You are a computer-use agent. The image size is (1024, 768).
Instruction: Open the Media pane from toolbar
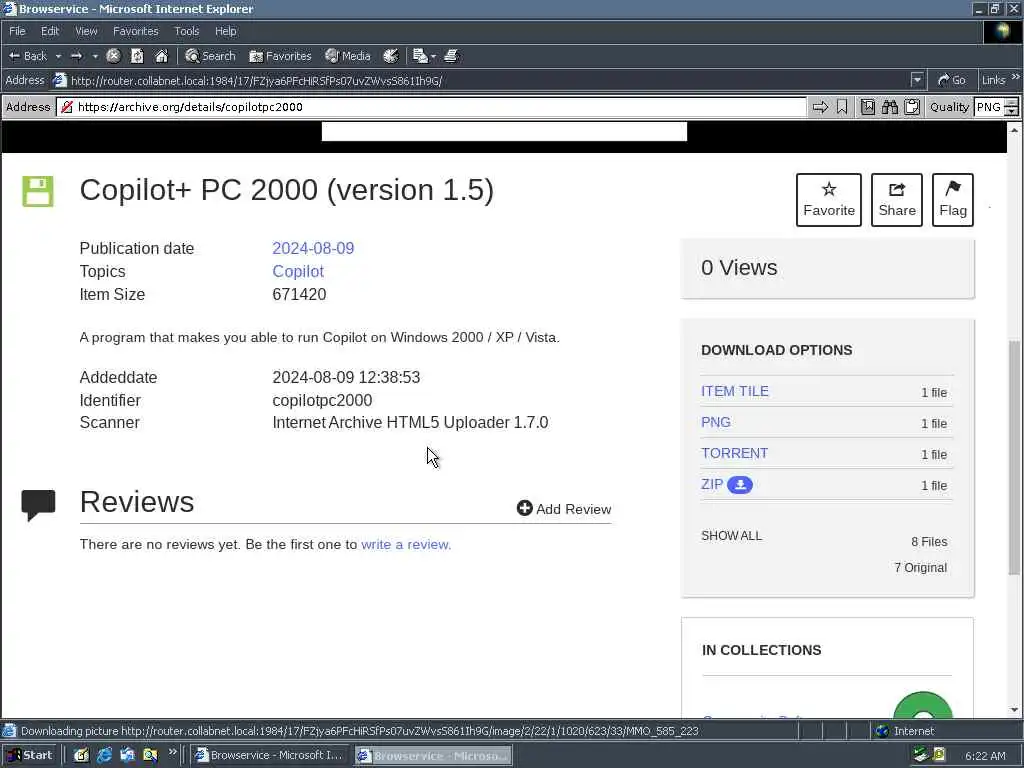coord(348,56)
